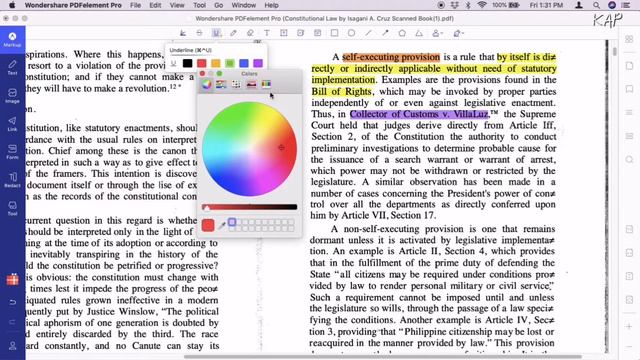The image size is (640, 360).
Task: Switch to color sliders tab in Colors
Action: [221, 84]
